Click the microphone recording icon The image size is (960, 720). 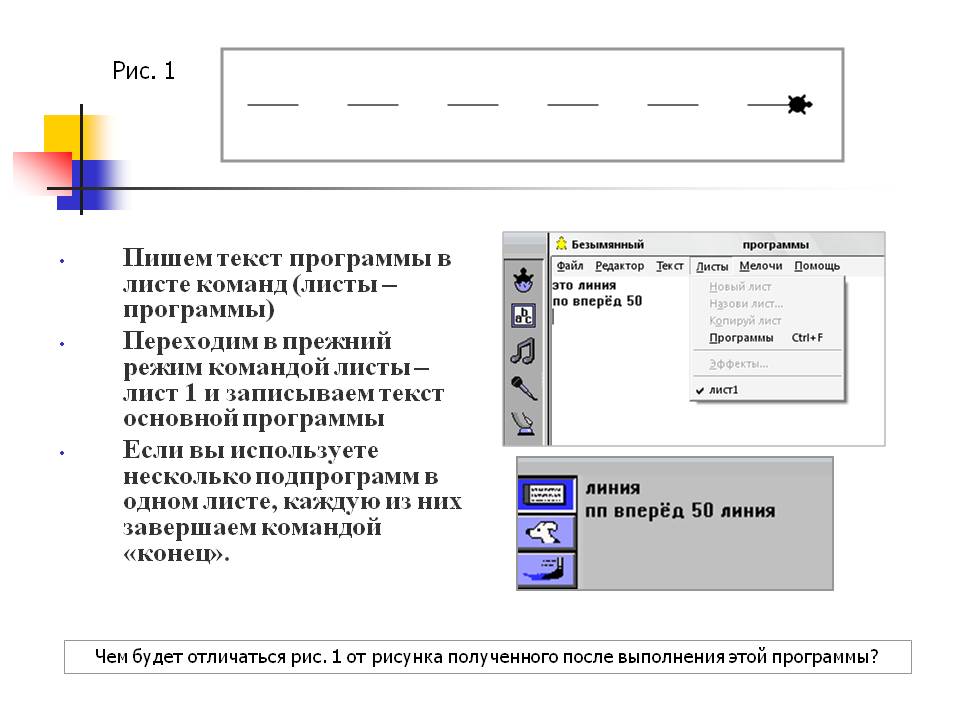tap(523, 388)
